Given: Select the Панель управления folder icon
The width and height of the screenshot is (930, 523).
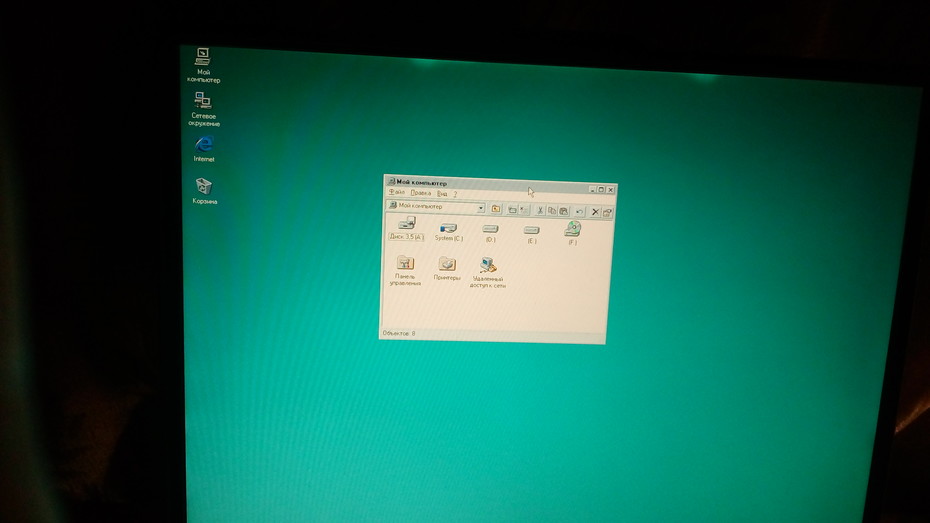Looking at the screenshot, I should pyautogui.click(x=405, y=270).
